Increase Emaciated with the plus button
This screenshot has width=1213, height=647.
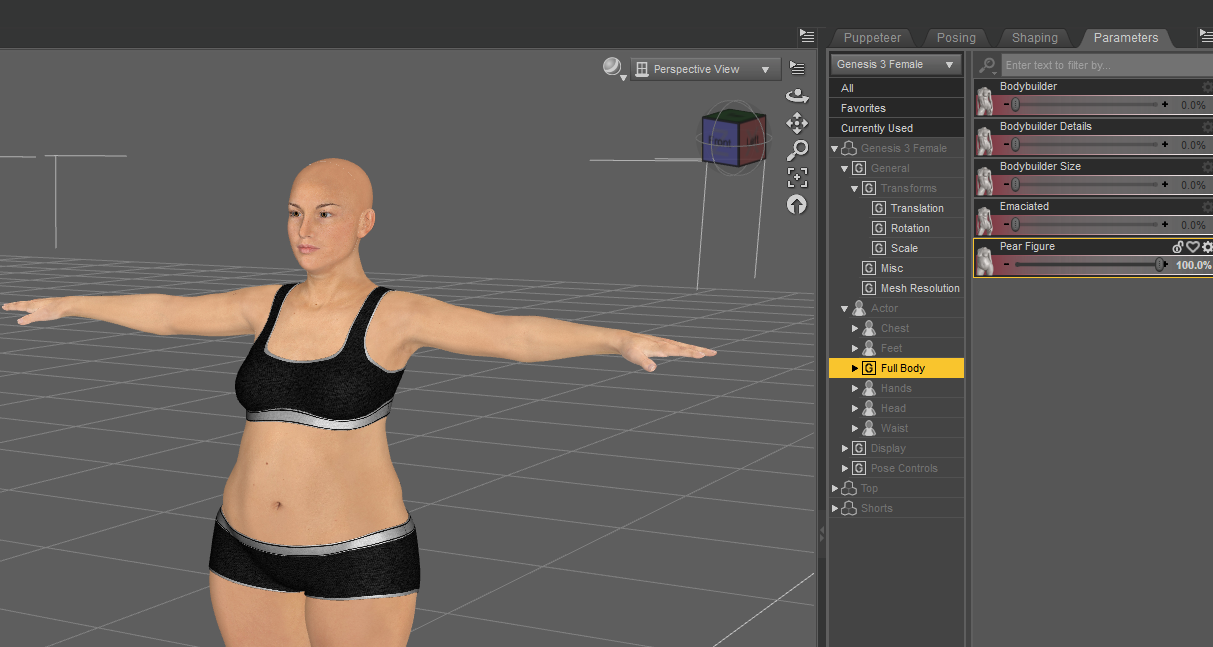click(x=1165, y=224)
